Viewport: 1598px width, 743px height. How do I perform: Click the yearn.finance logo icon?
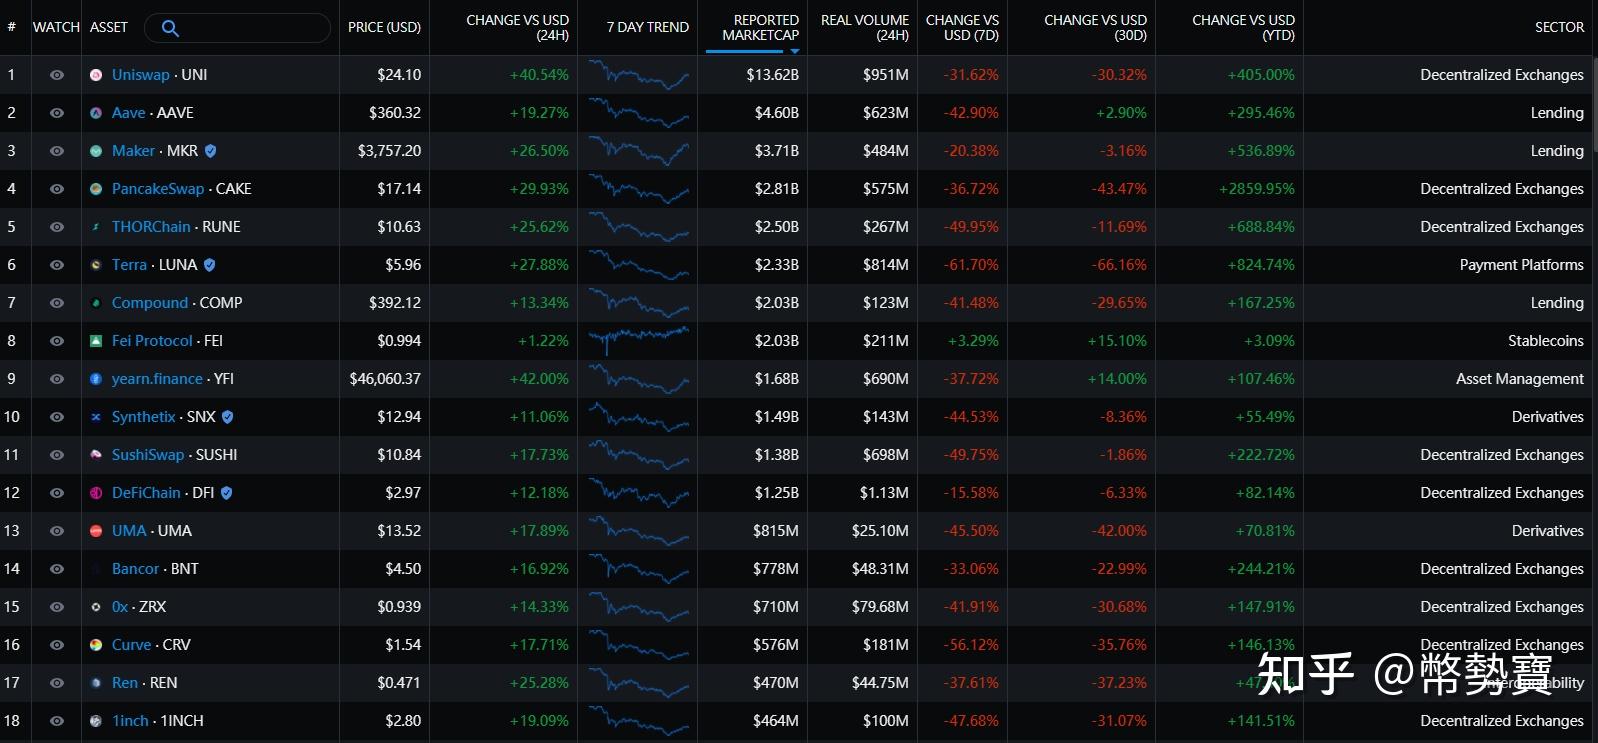[96, 379]
